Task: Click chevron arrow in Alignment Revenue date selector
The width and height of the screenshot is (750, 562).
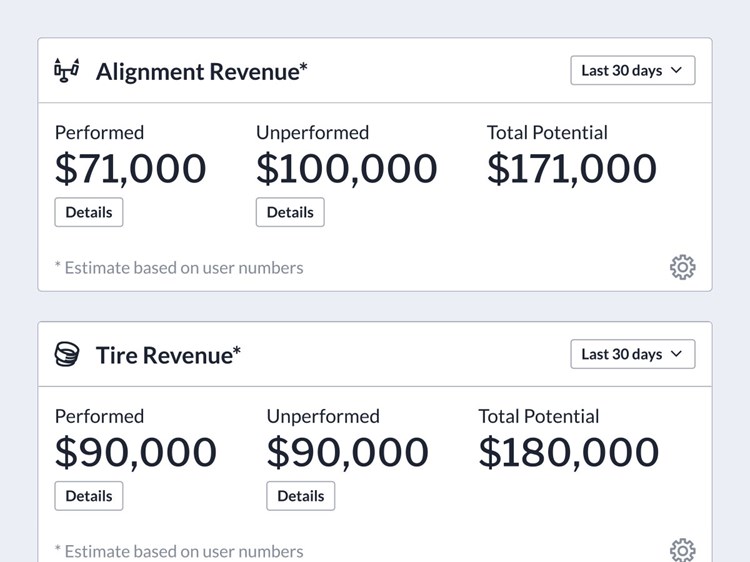Action: point(676,71)
